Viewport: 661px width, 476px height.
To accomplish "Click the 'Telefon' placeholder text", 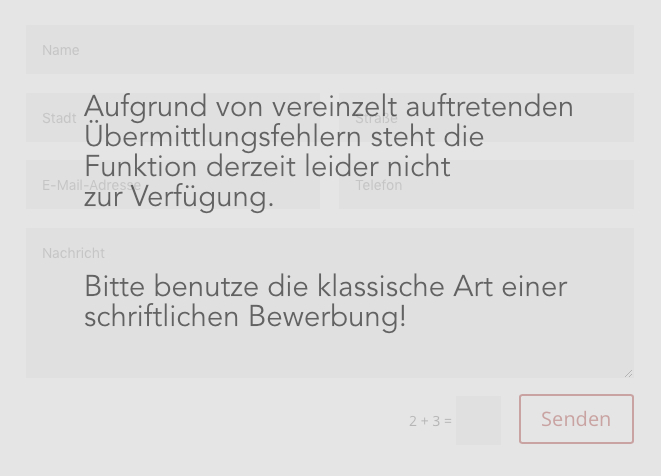I will point(379,185).
